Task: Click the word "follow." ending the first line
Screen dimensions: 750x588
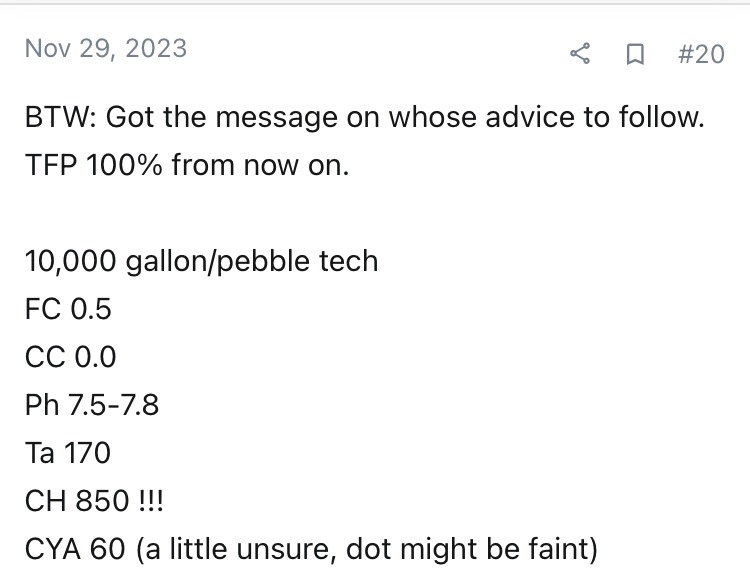Action: tap(662, 117)
